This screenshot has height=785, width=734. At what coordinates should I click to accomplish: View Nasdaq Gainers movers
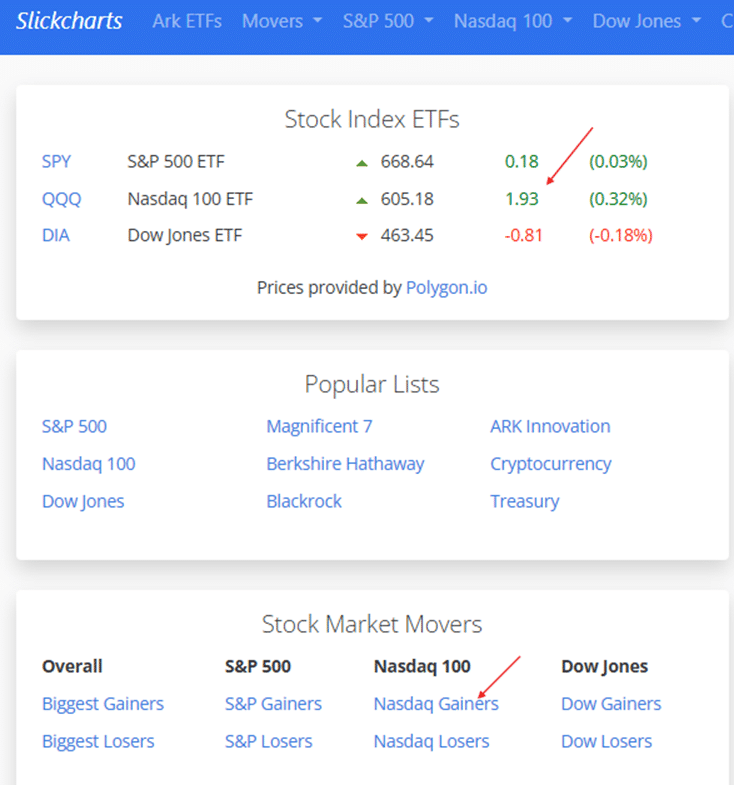(x=436, y=704)
